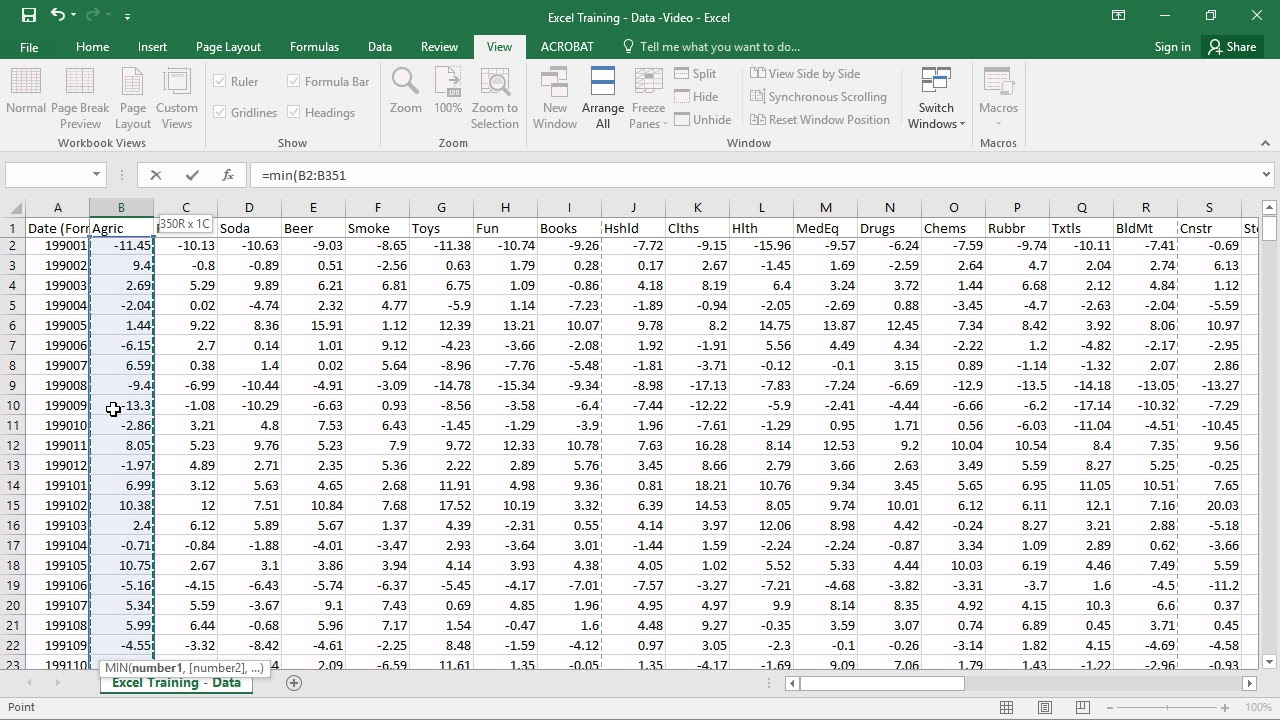Click the Share button
This screenshot has width=1280, height=720.
[1232, 47]
